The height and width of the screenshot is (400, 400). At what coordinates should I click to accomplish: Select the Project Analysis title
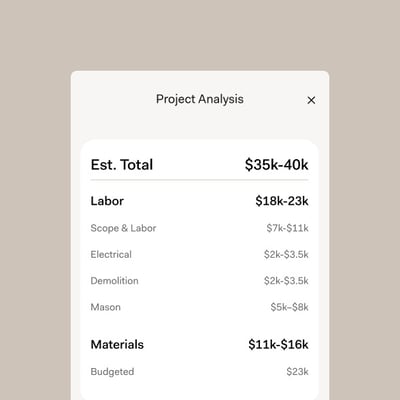tap(200, 99)
